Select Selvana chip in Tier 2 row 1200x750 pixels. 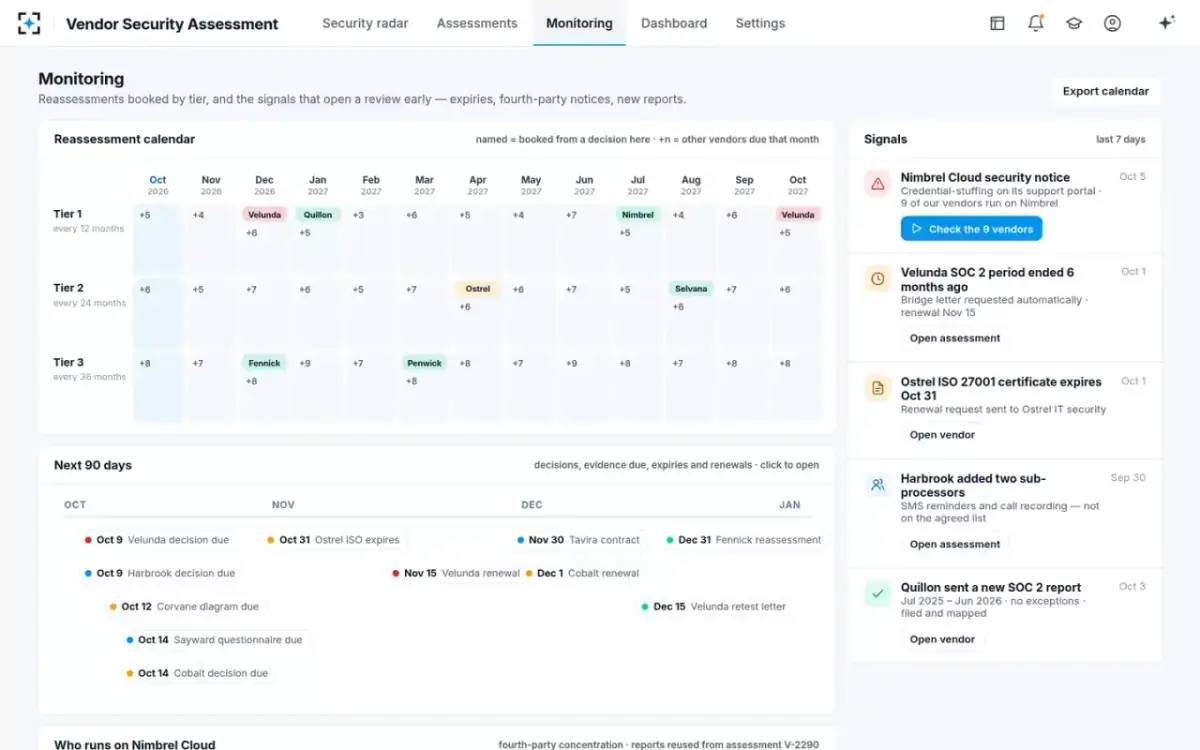(x=691, y=288)
